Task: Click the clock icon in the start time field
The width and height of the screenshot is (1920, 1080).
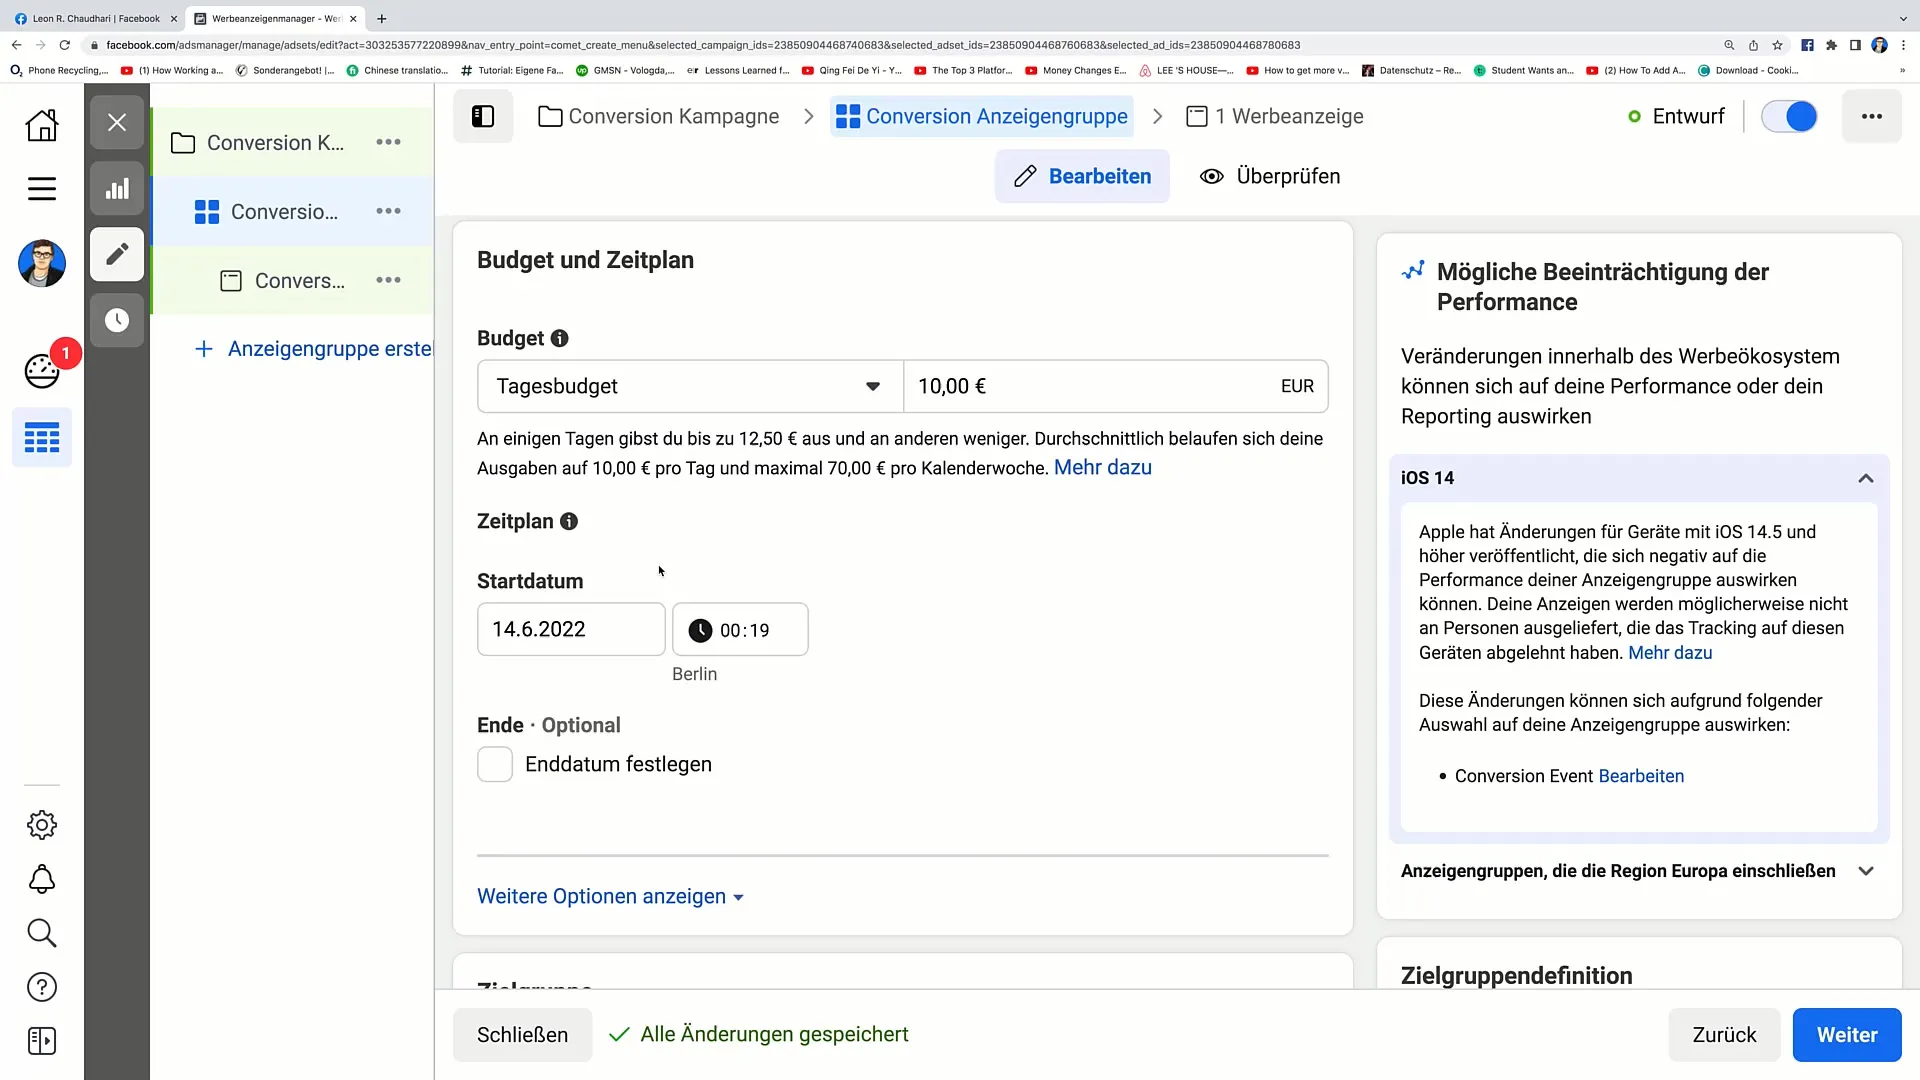Action: pyautogui.click(x=700, y=630)
